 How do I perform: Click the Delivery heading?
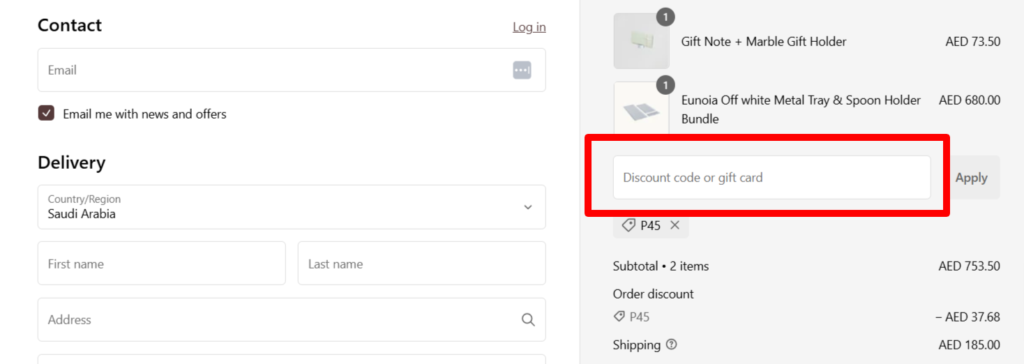coord(71,163)
